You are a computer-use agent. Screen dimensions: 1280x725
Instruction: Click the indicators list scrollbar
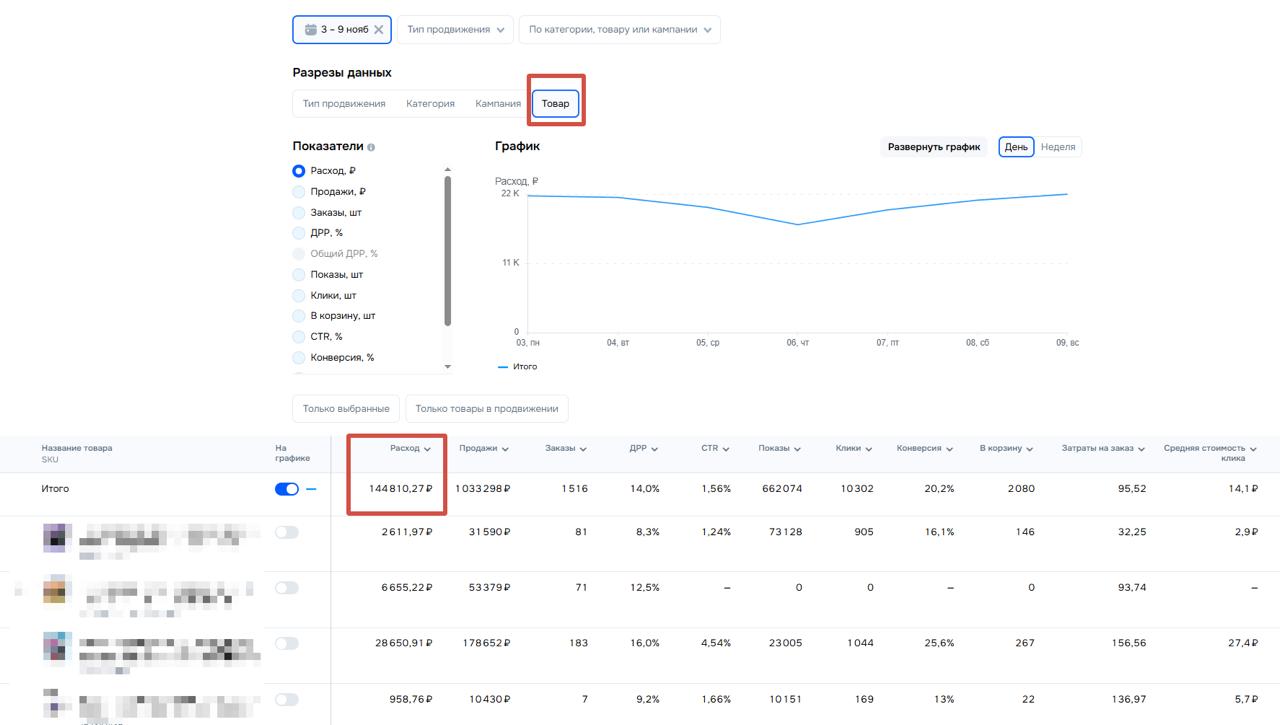[447, 250]
